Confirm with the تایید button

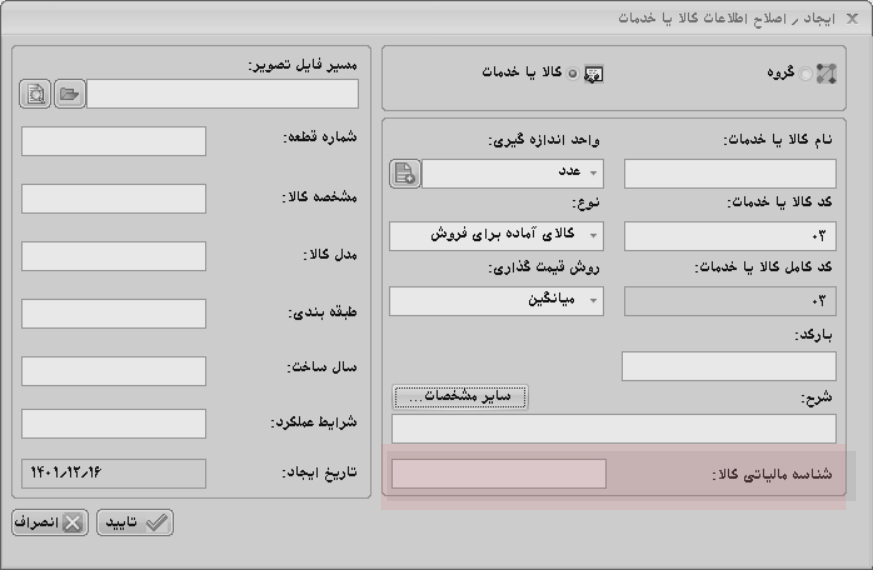[x=134, y=521]
